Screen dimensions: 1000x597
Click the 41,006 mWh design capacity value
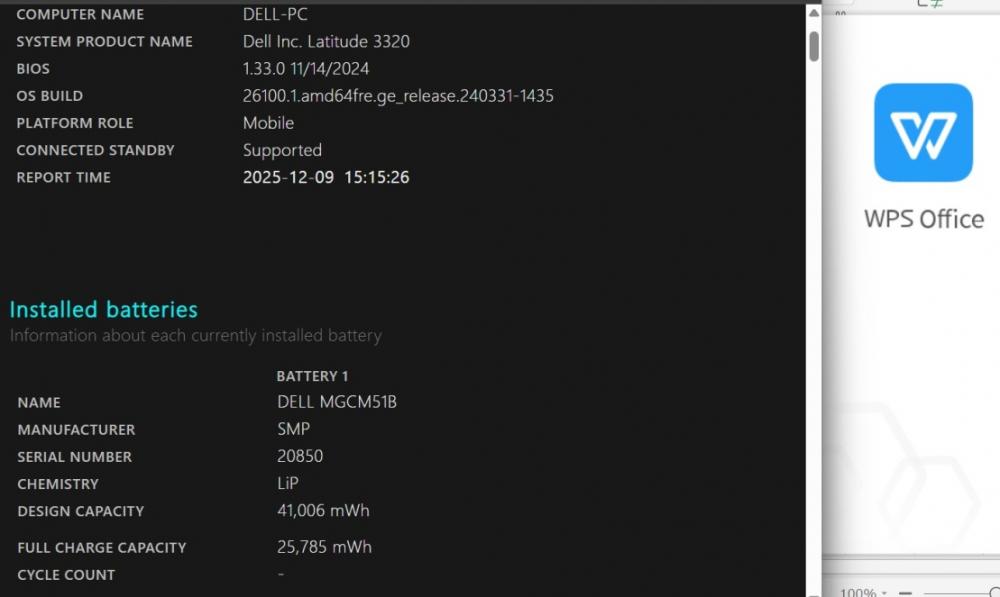tap(323, 510)
